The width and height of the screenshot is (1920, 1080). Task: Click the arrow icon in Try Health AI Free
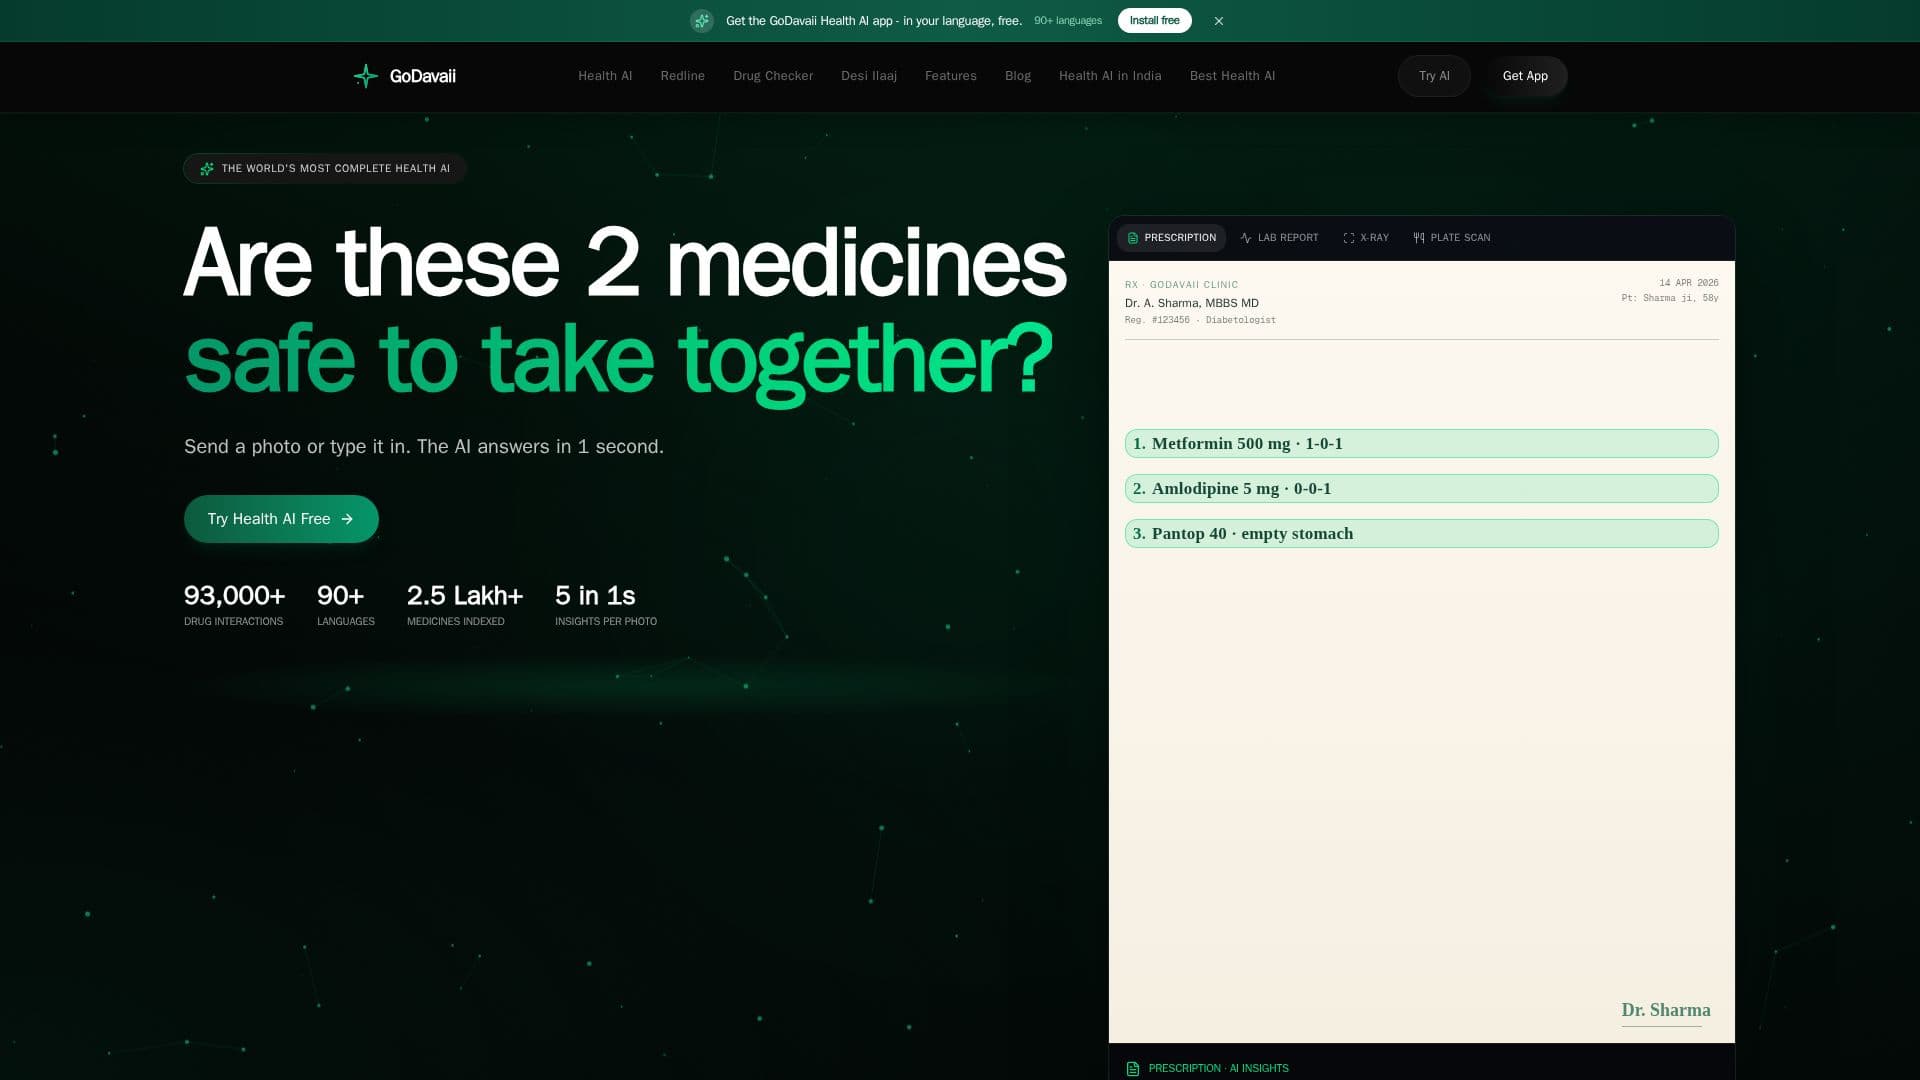[x=347, y=519]
